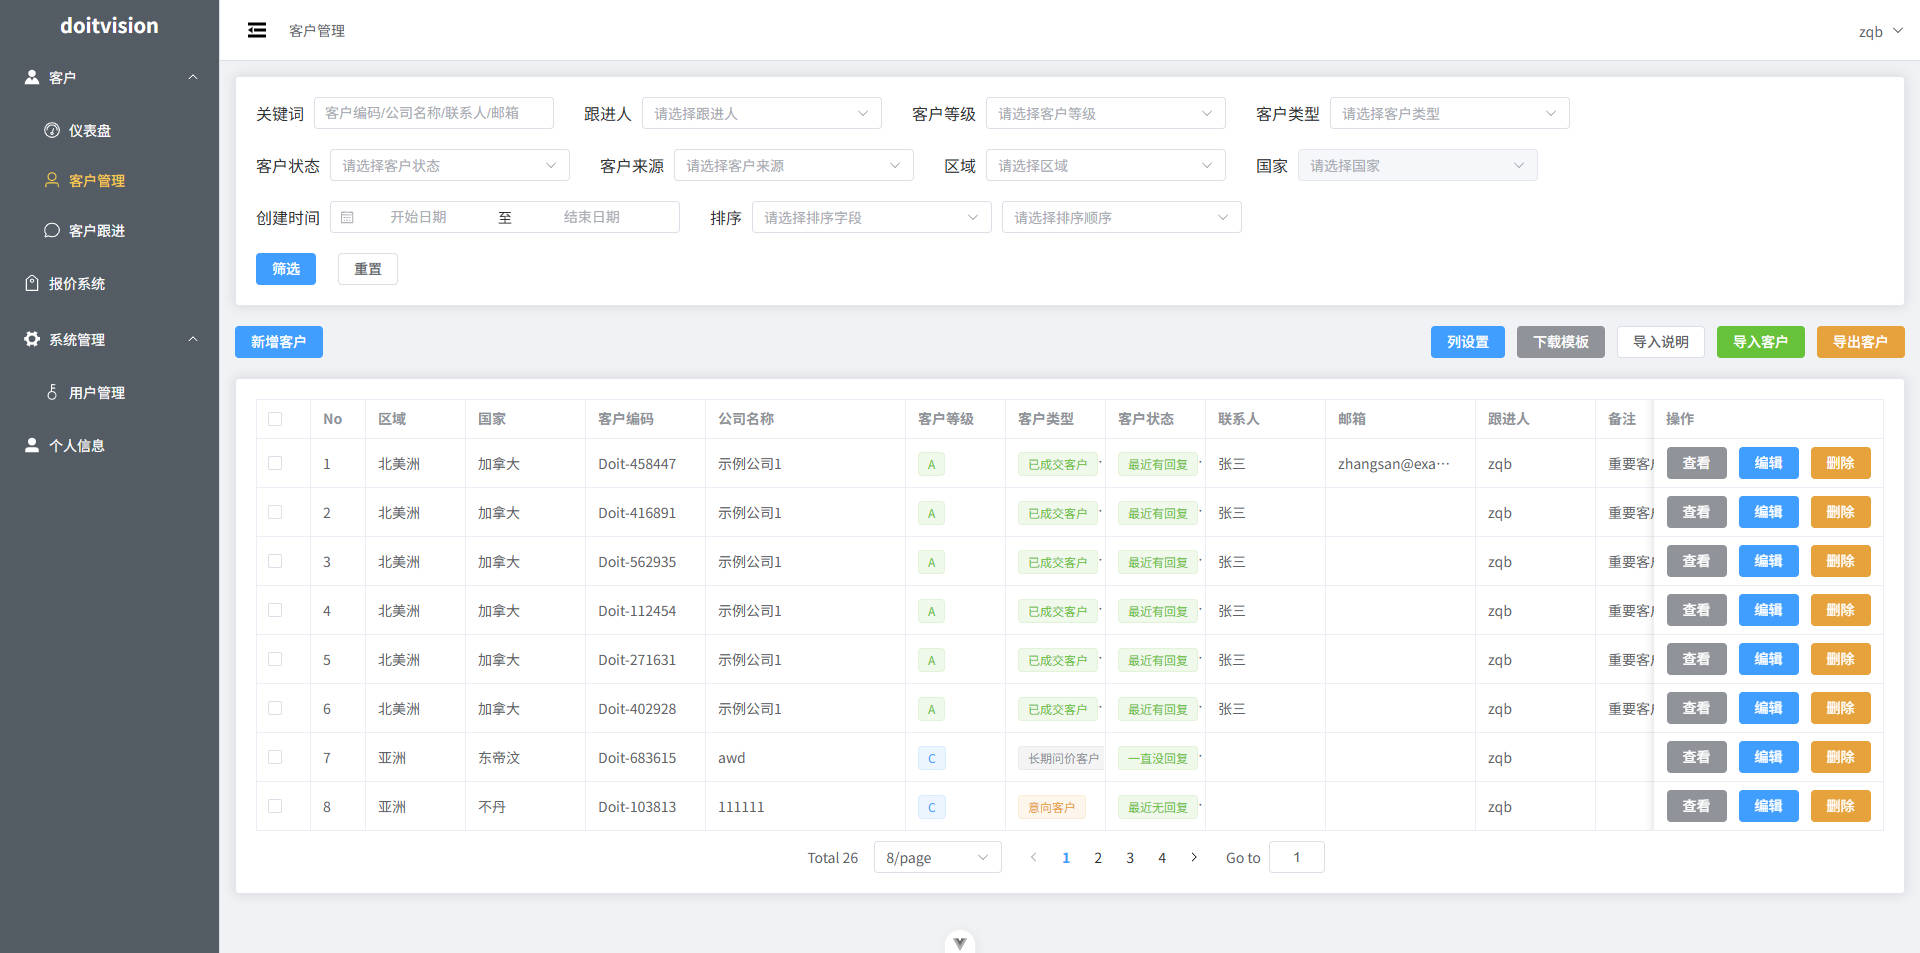
Task: Open the 客户跟进 menu item
Action: tap(110, 230)
